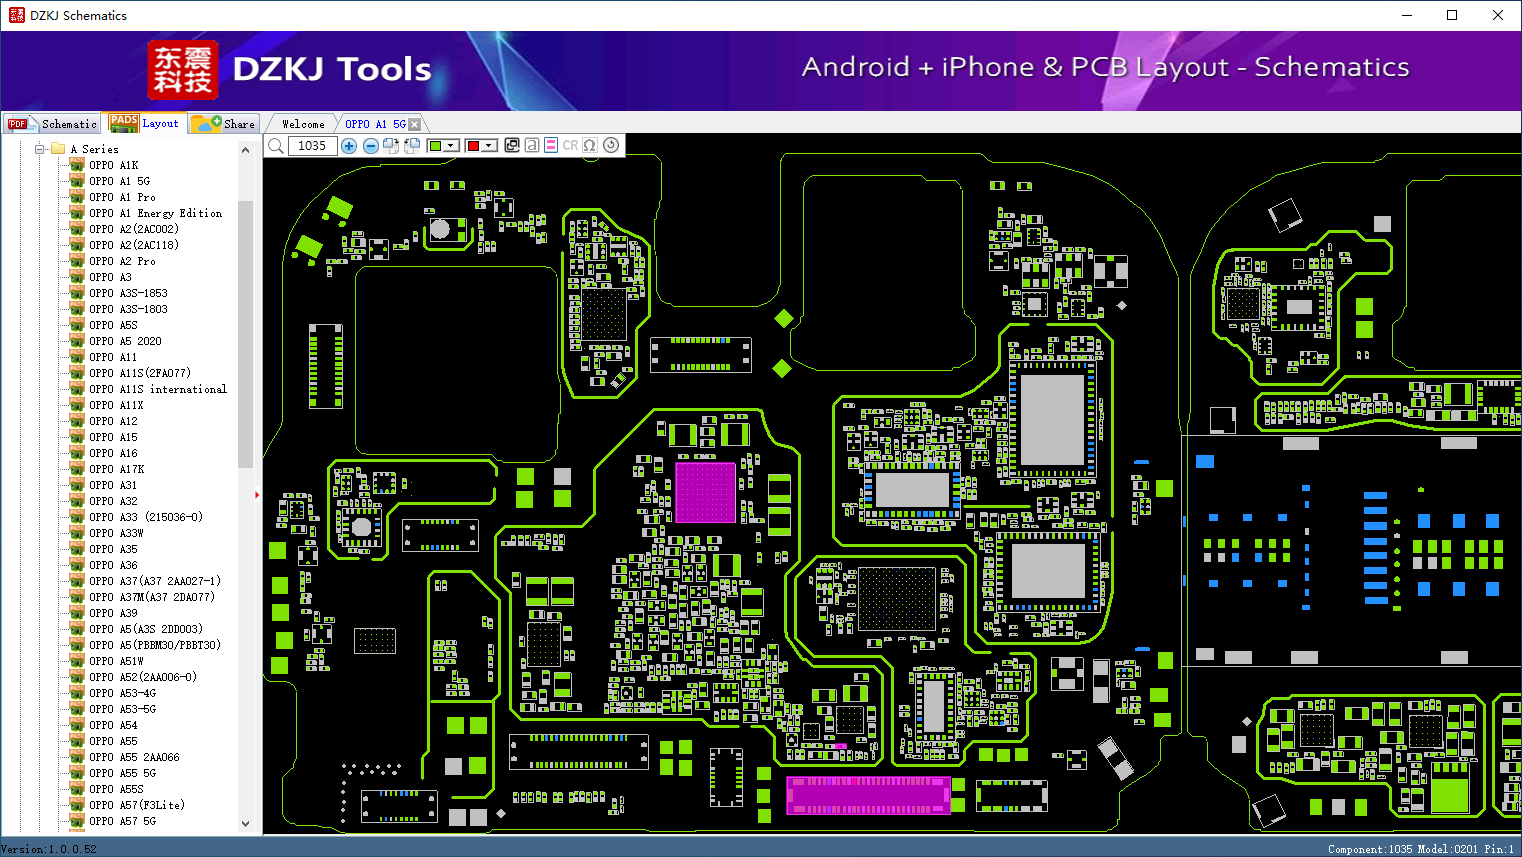
Task: Rotate the board layout clockwise
Action: (x=391, y=146)
